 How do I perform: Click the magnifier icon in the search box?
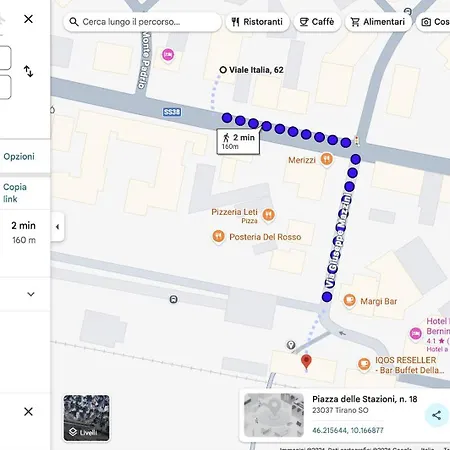point(74,22)
